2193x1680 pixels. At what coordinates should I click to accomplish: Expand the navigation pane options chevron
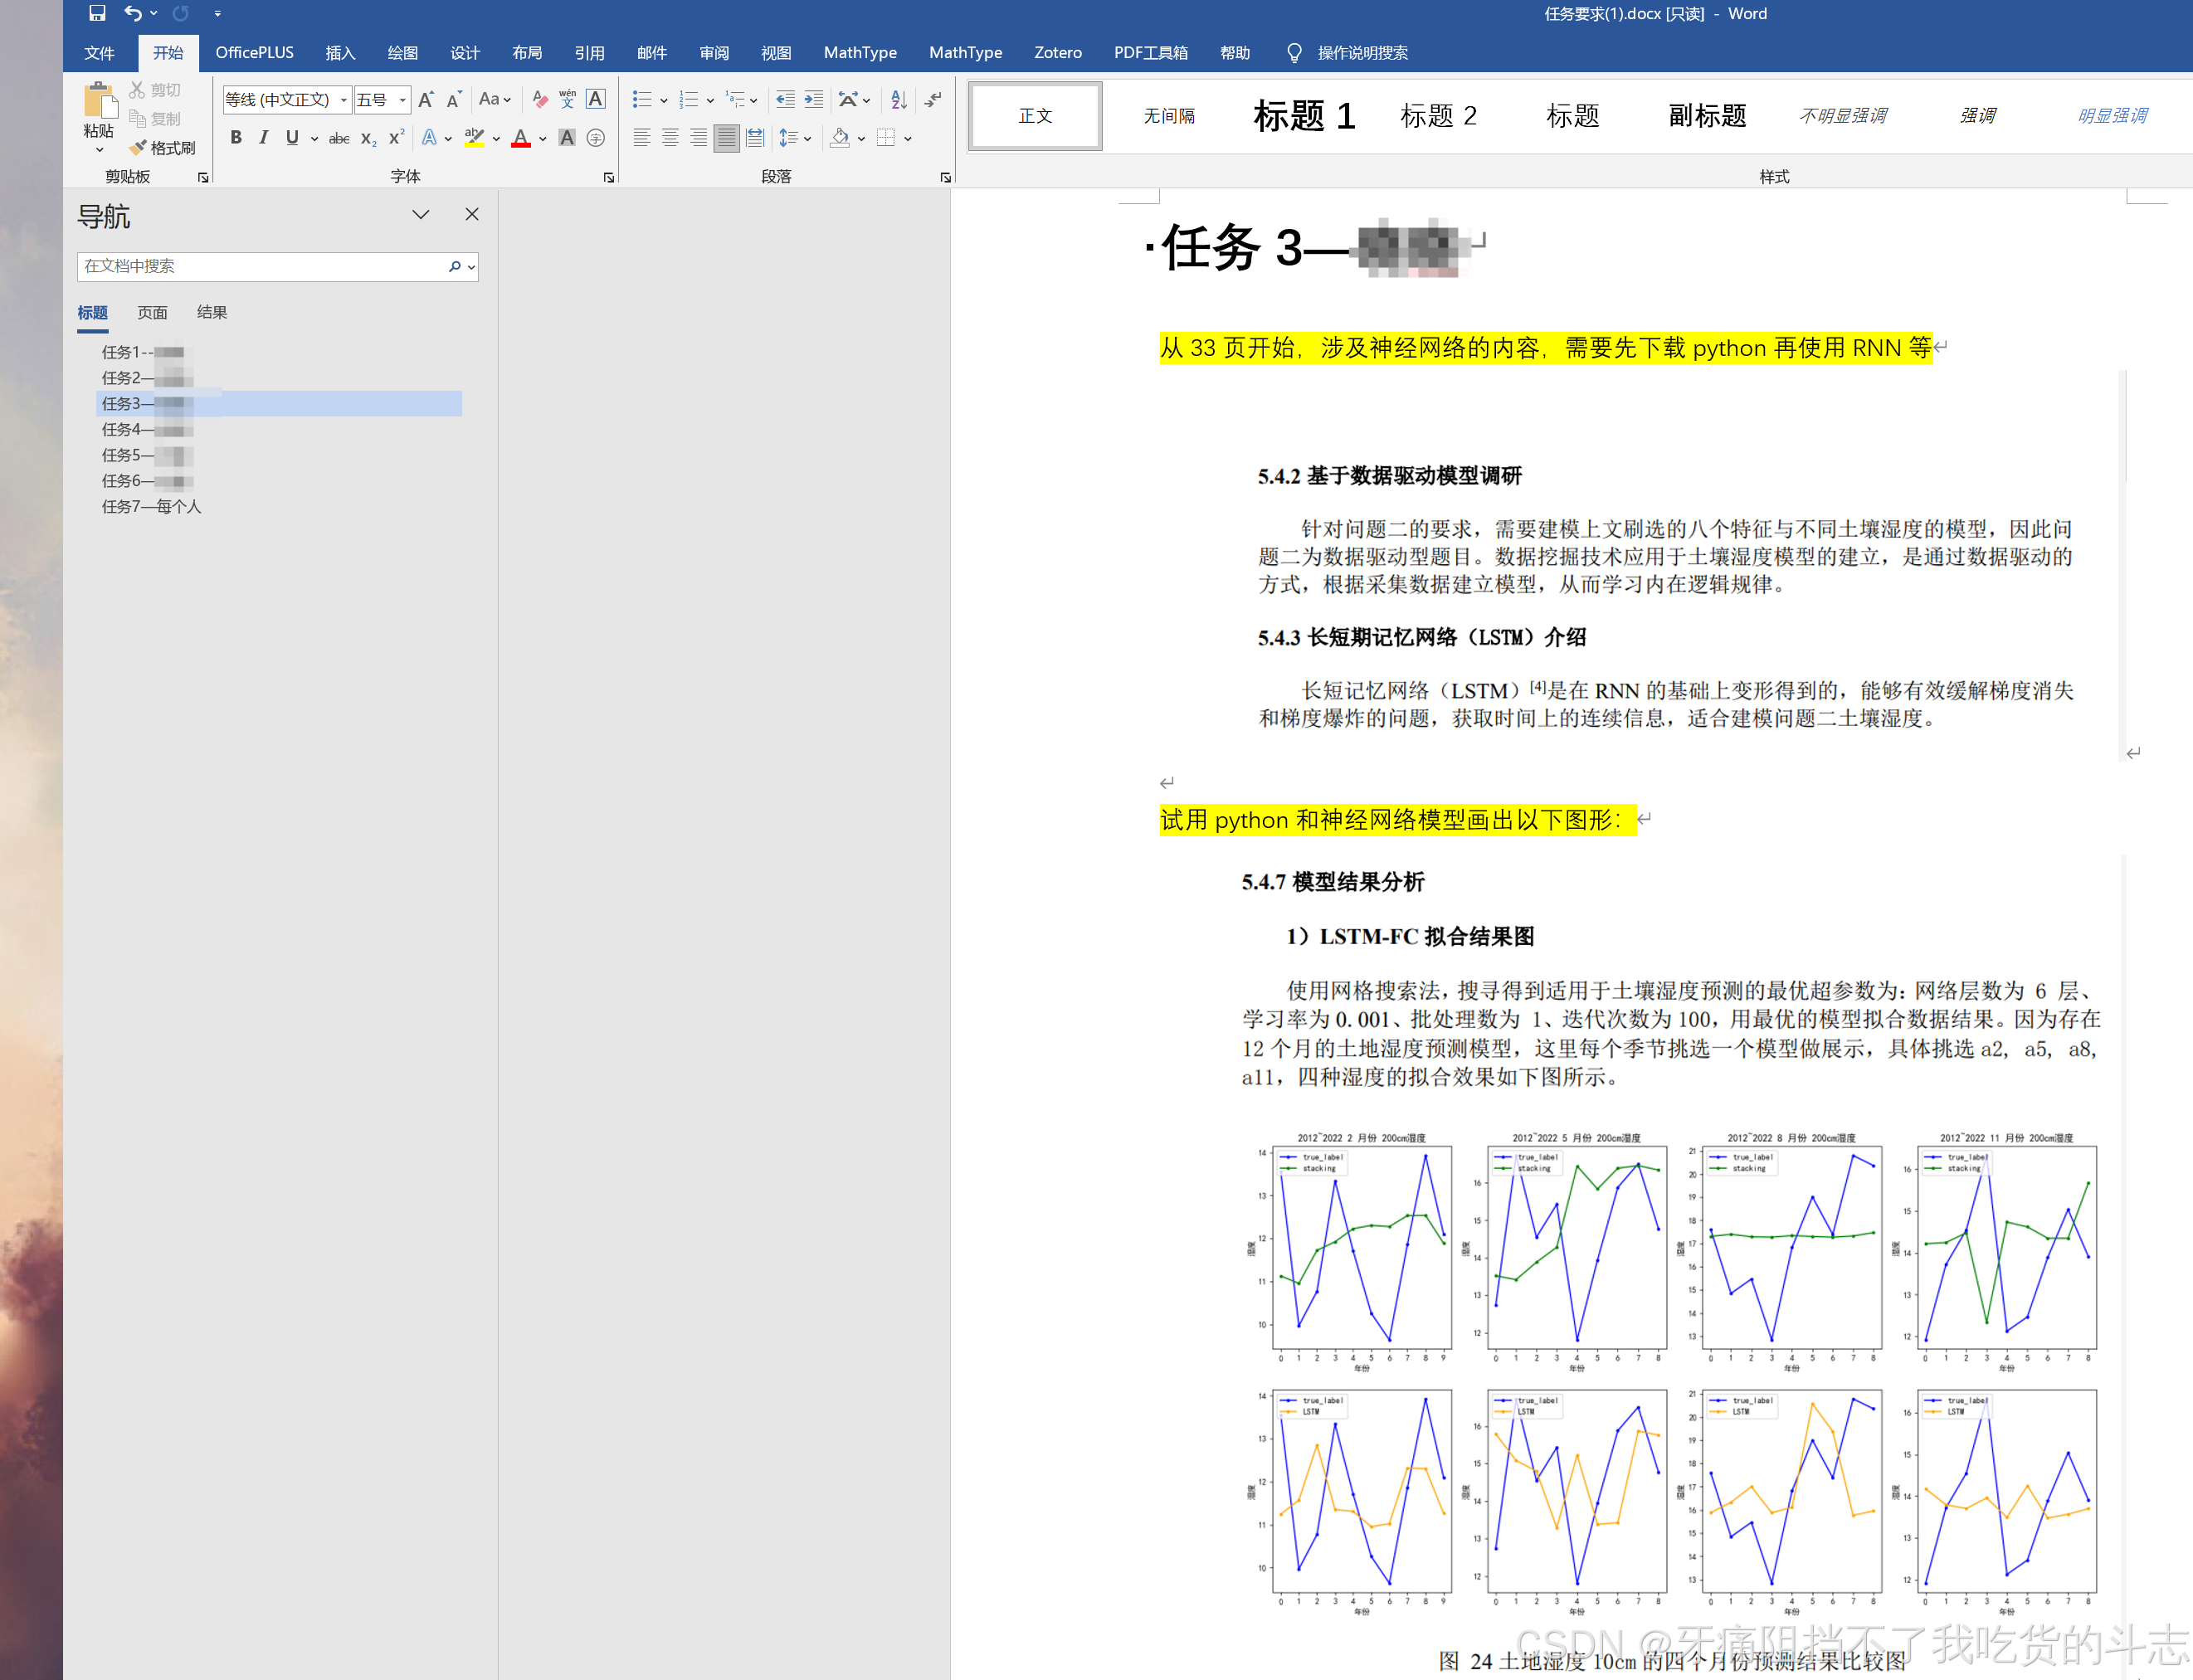(x=421, y=214)
